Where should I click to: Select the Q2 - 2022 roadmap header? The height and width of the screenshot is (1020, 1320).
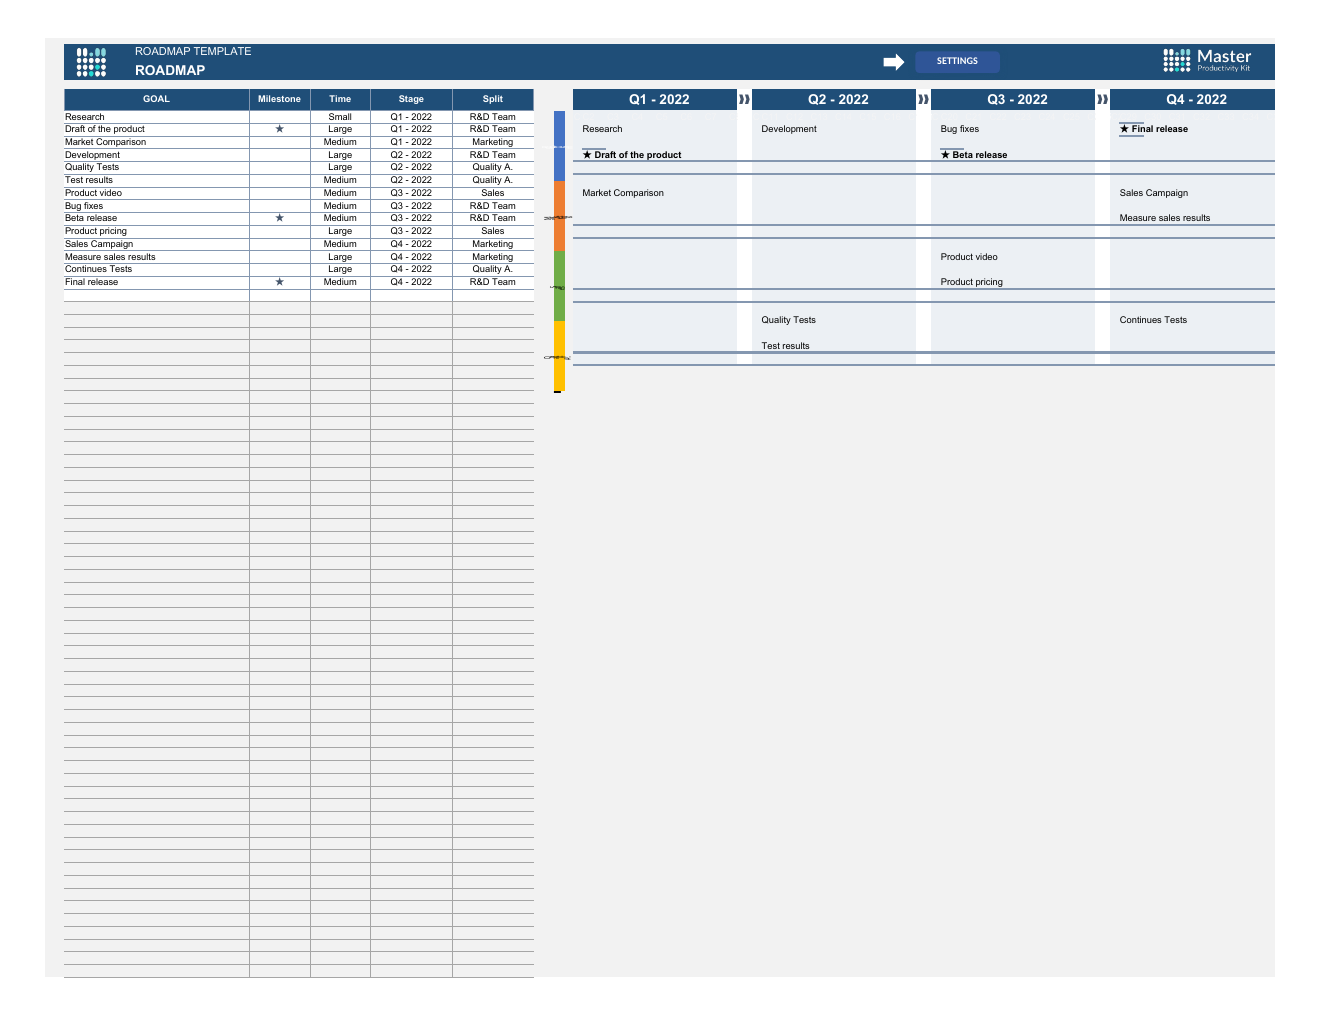(834, 99)
